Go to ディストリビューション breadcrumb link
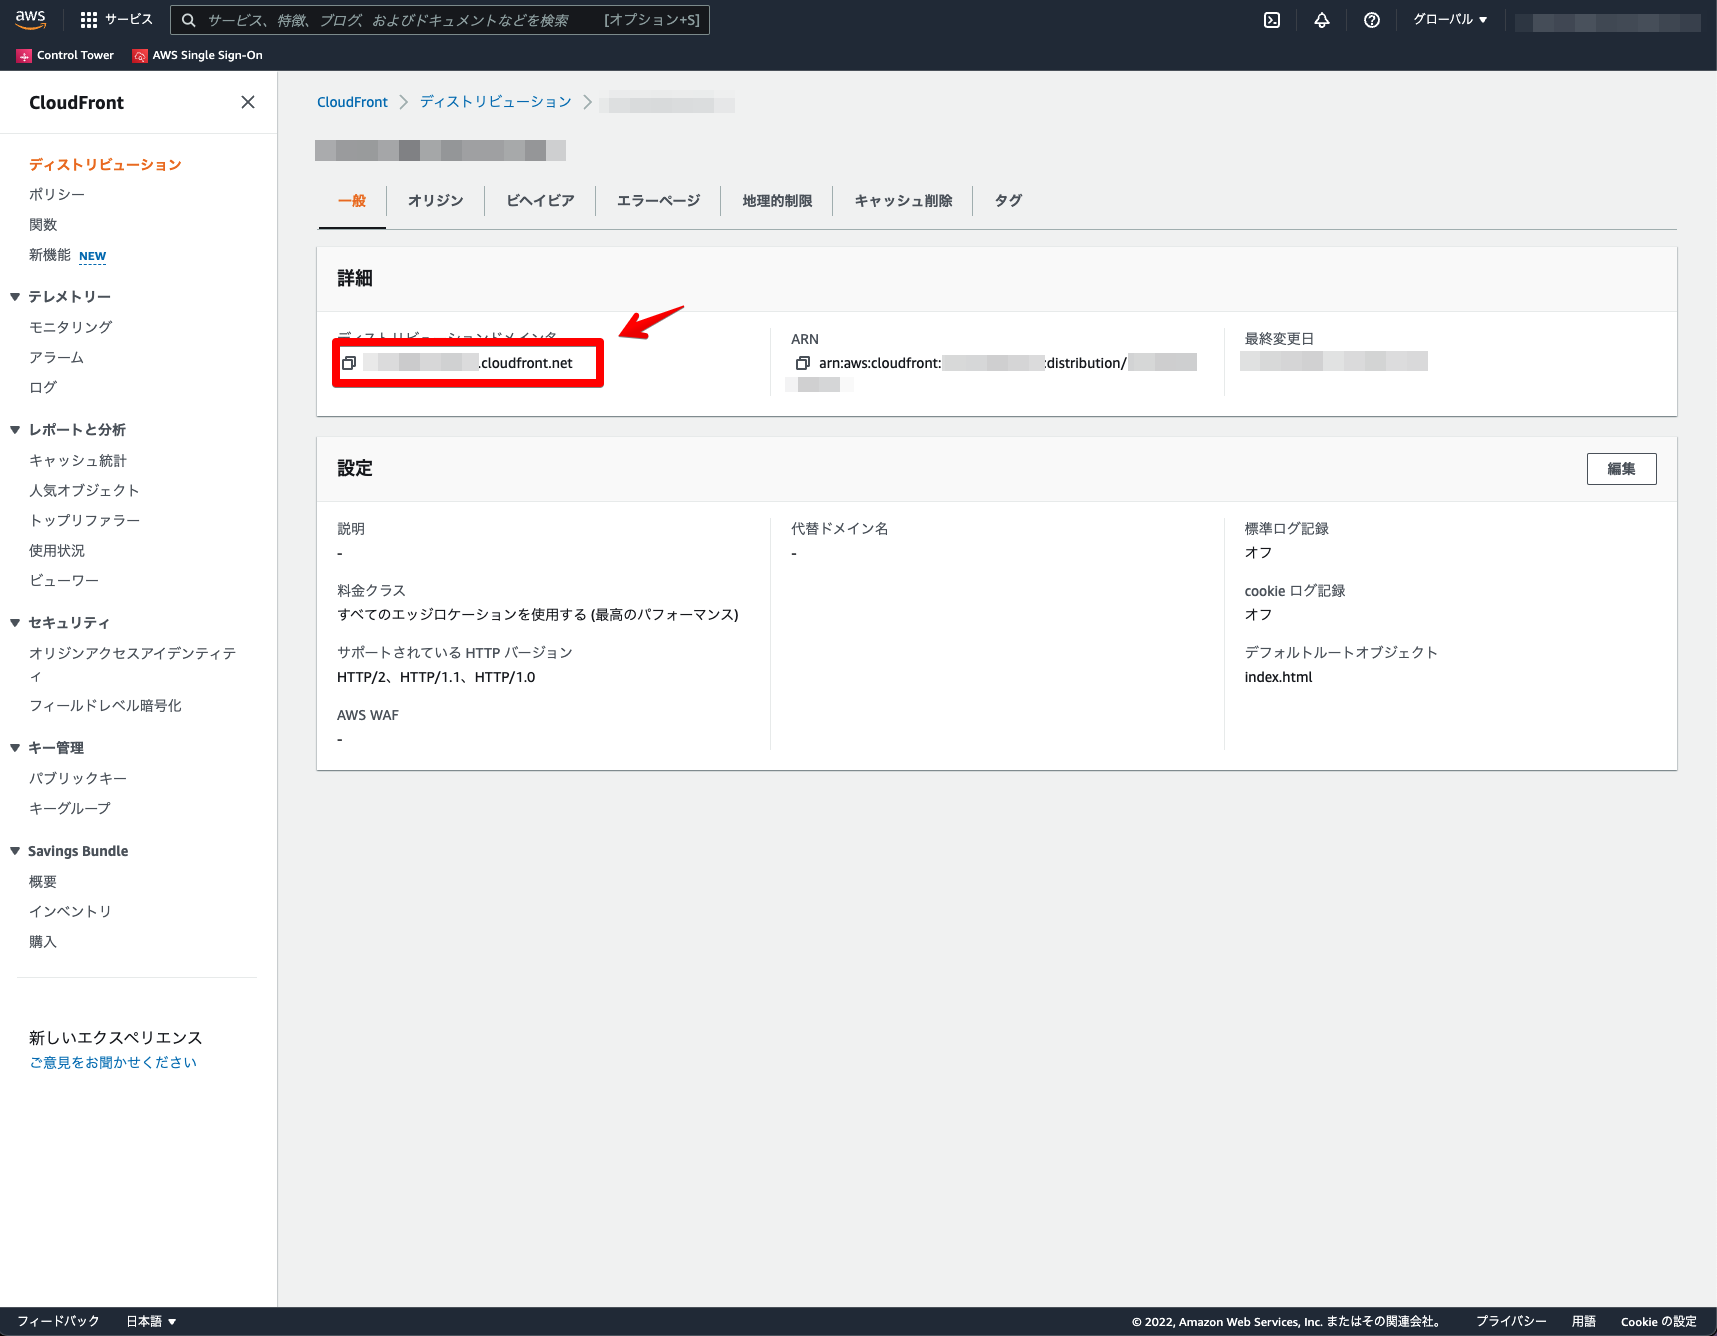The image size is (1717, 1336). click(495, 102)
